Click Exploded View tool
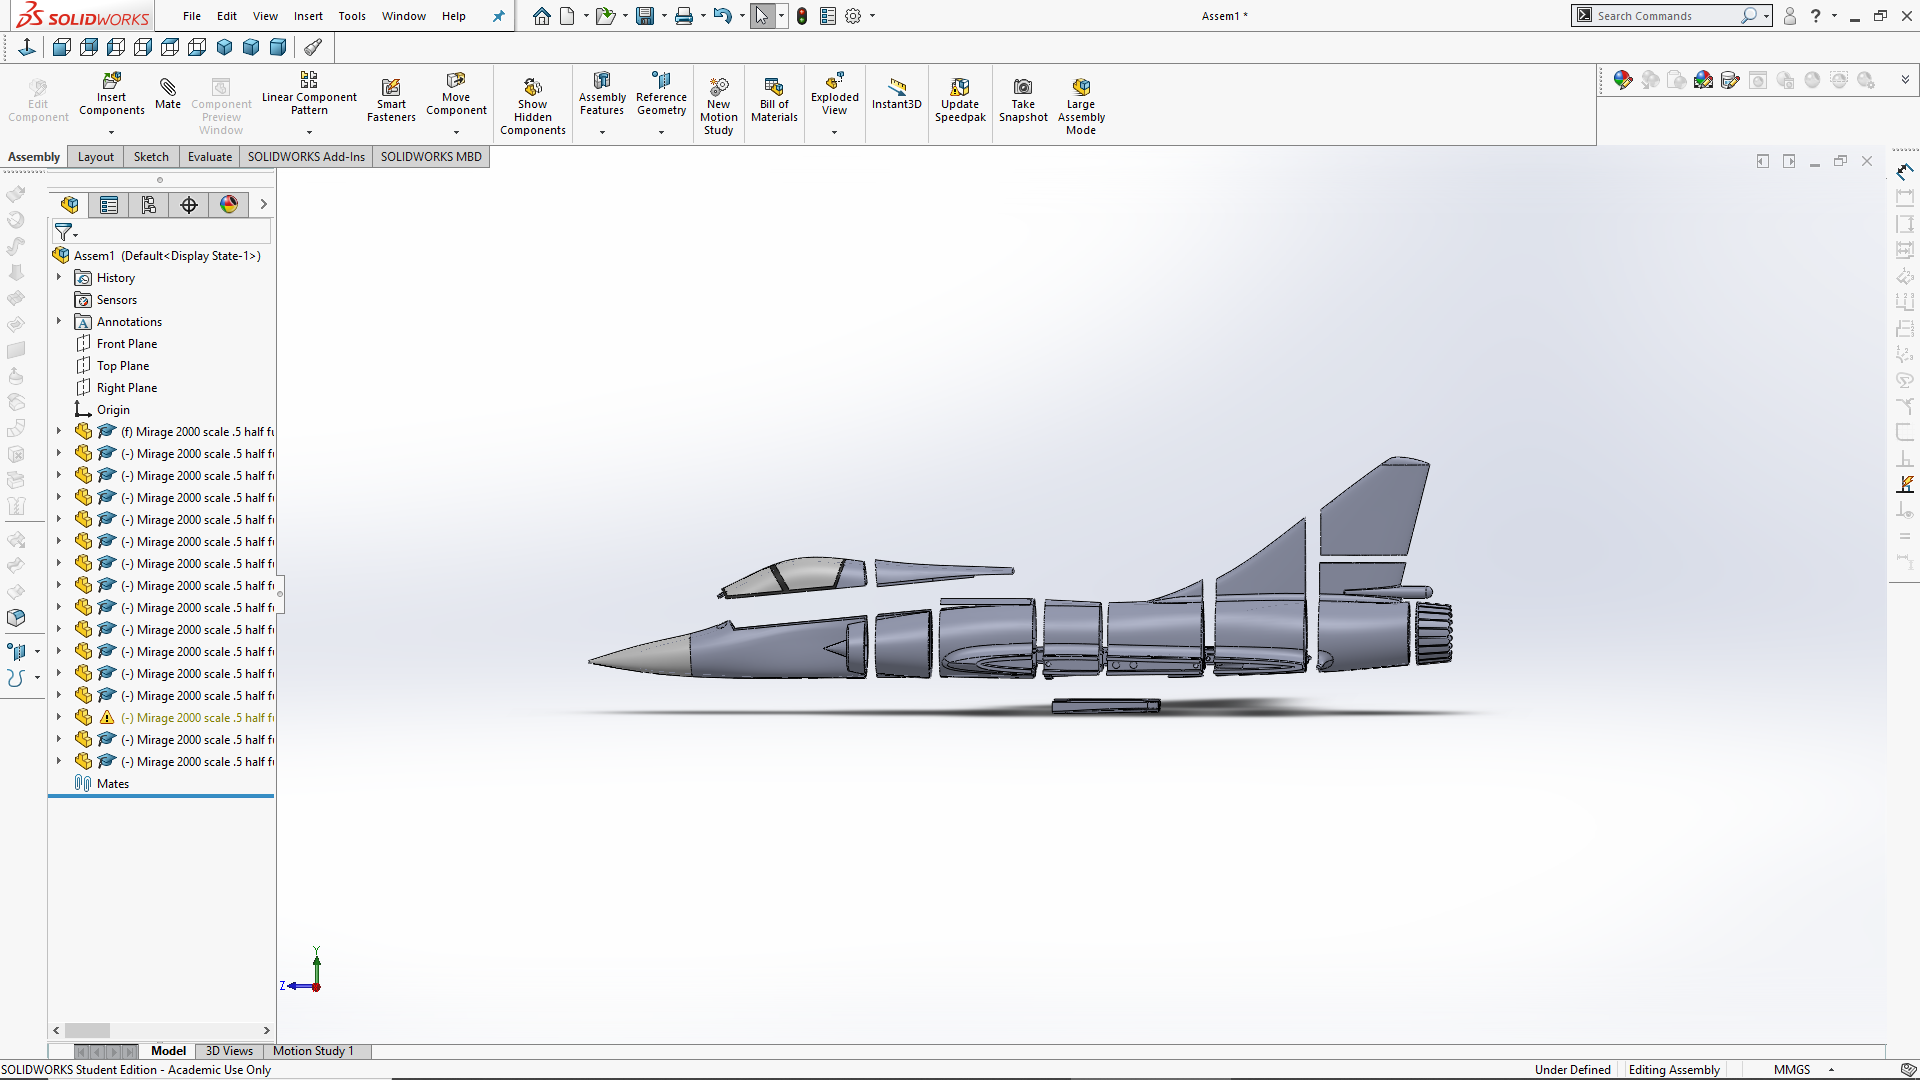Image resolution: width=1920 pixels, height=1080 pixels. pos(834,94)
